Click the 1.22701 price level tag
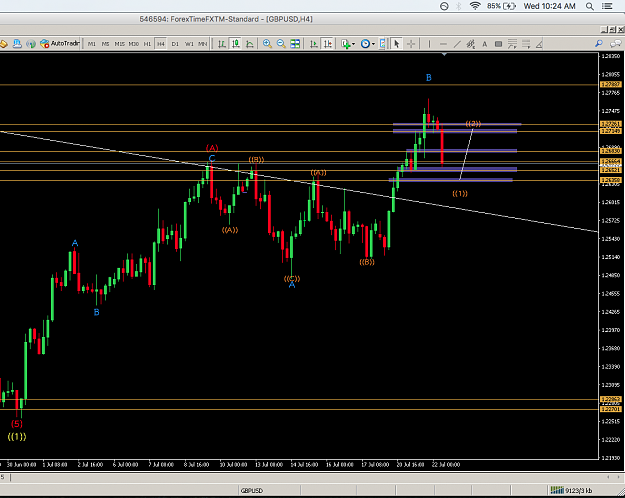This screenshot has width=625, height=498. point(611,409)
